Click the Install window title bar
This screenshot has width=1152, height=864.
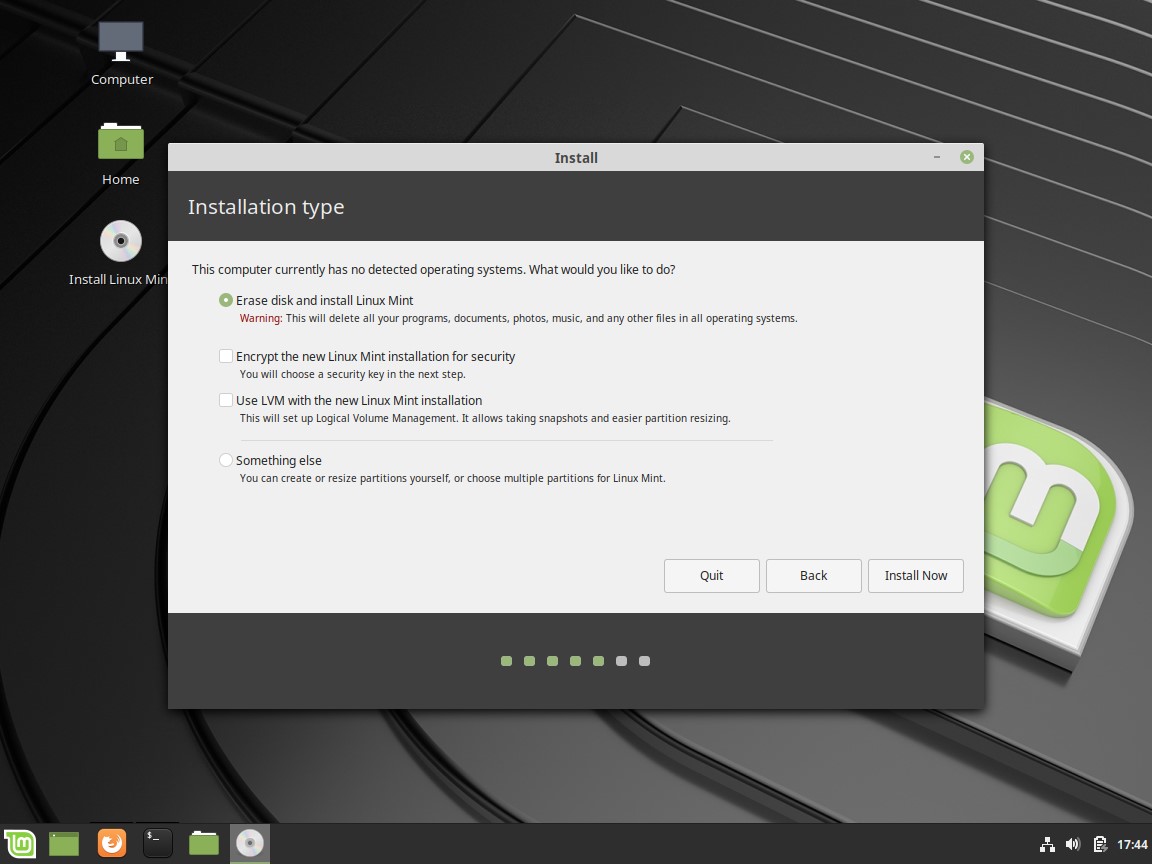pos(576,157)
